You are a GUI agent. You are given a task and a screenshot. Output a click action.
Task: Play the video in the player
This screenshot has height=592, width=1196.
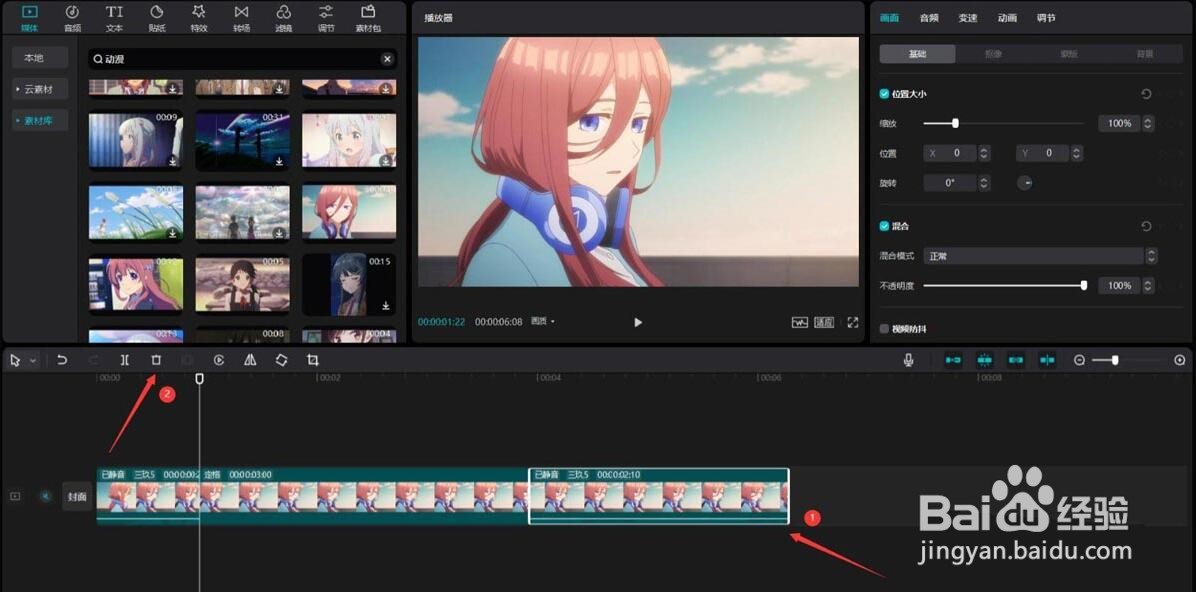point(638,323)
